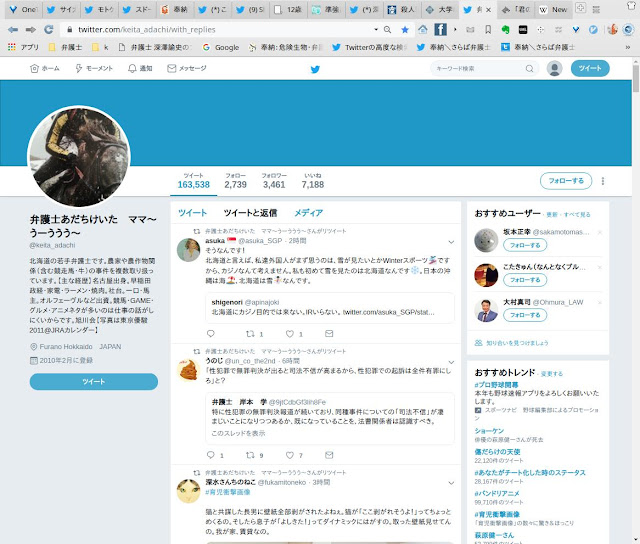Click the アプリ apps grid icon
The width and height of the screenshot is (640, 544).
(x=12, y=47)
